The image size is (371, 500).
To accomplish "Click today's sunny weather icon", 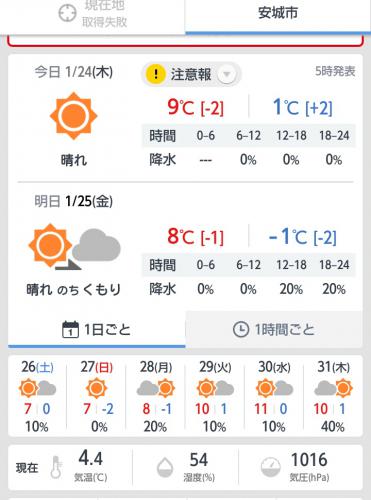I will click(73, 116).
